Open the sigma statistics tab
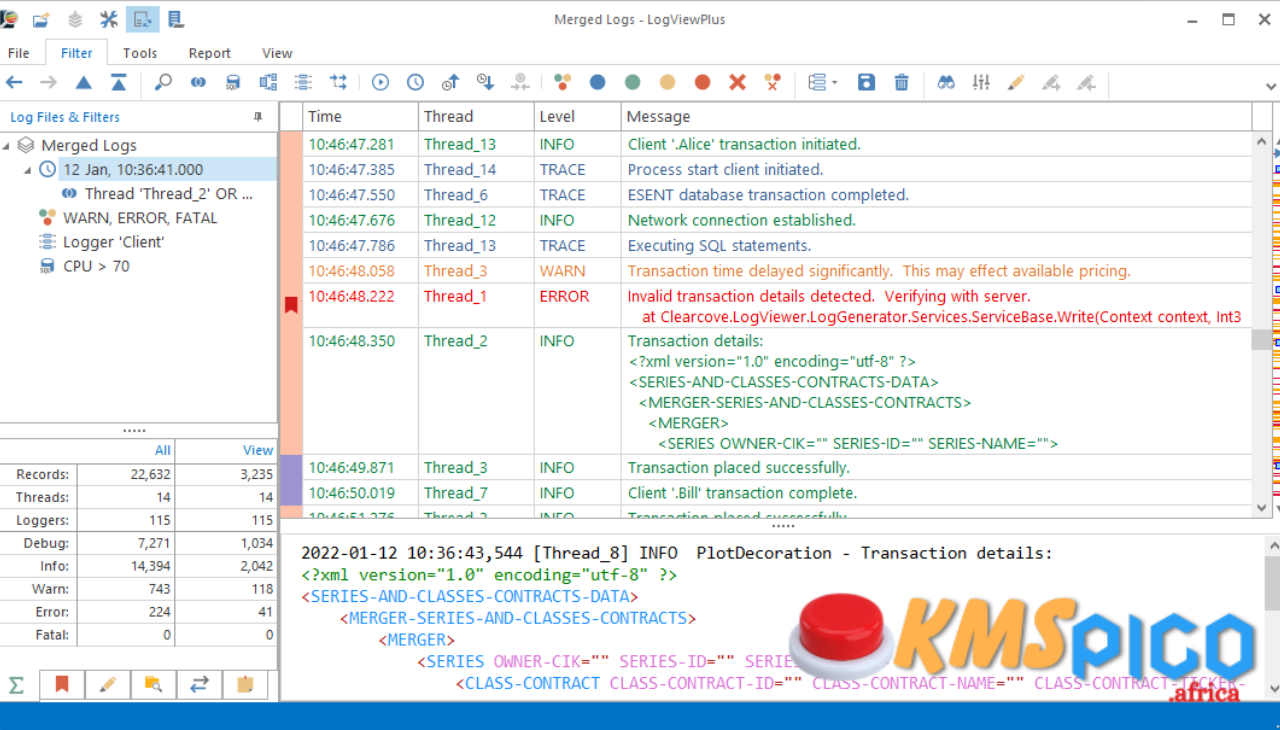This screenshot has width=1280, height=730. pyautogui.click(x=17, y=685)
